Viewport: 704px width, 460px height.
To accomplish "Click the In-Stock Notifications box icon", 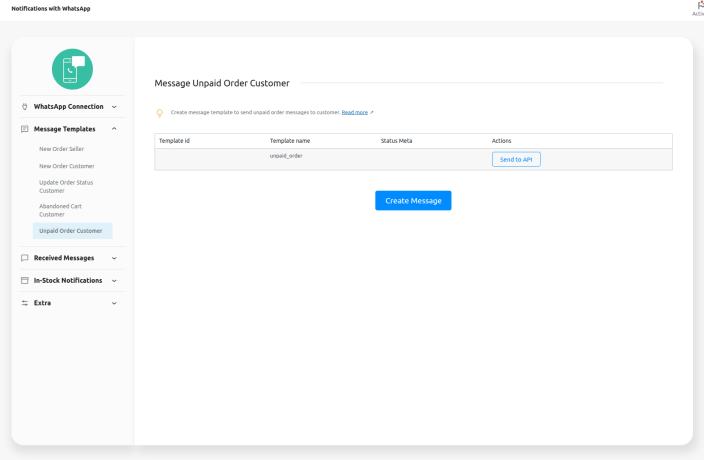I will (x=25, y=281).
